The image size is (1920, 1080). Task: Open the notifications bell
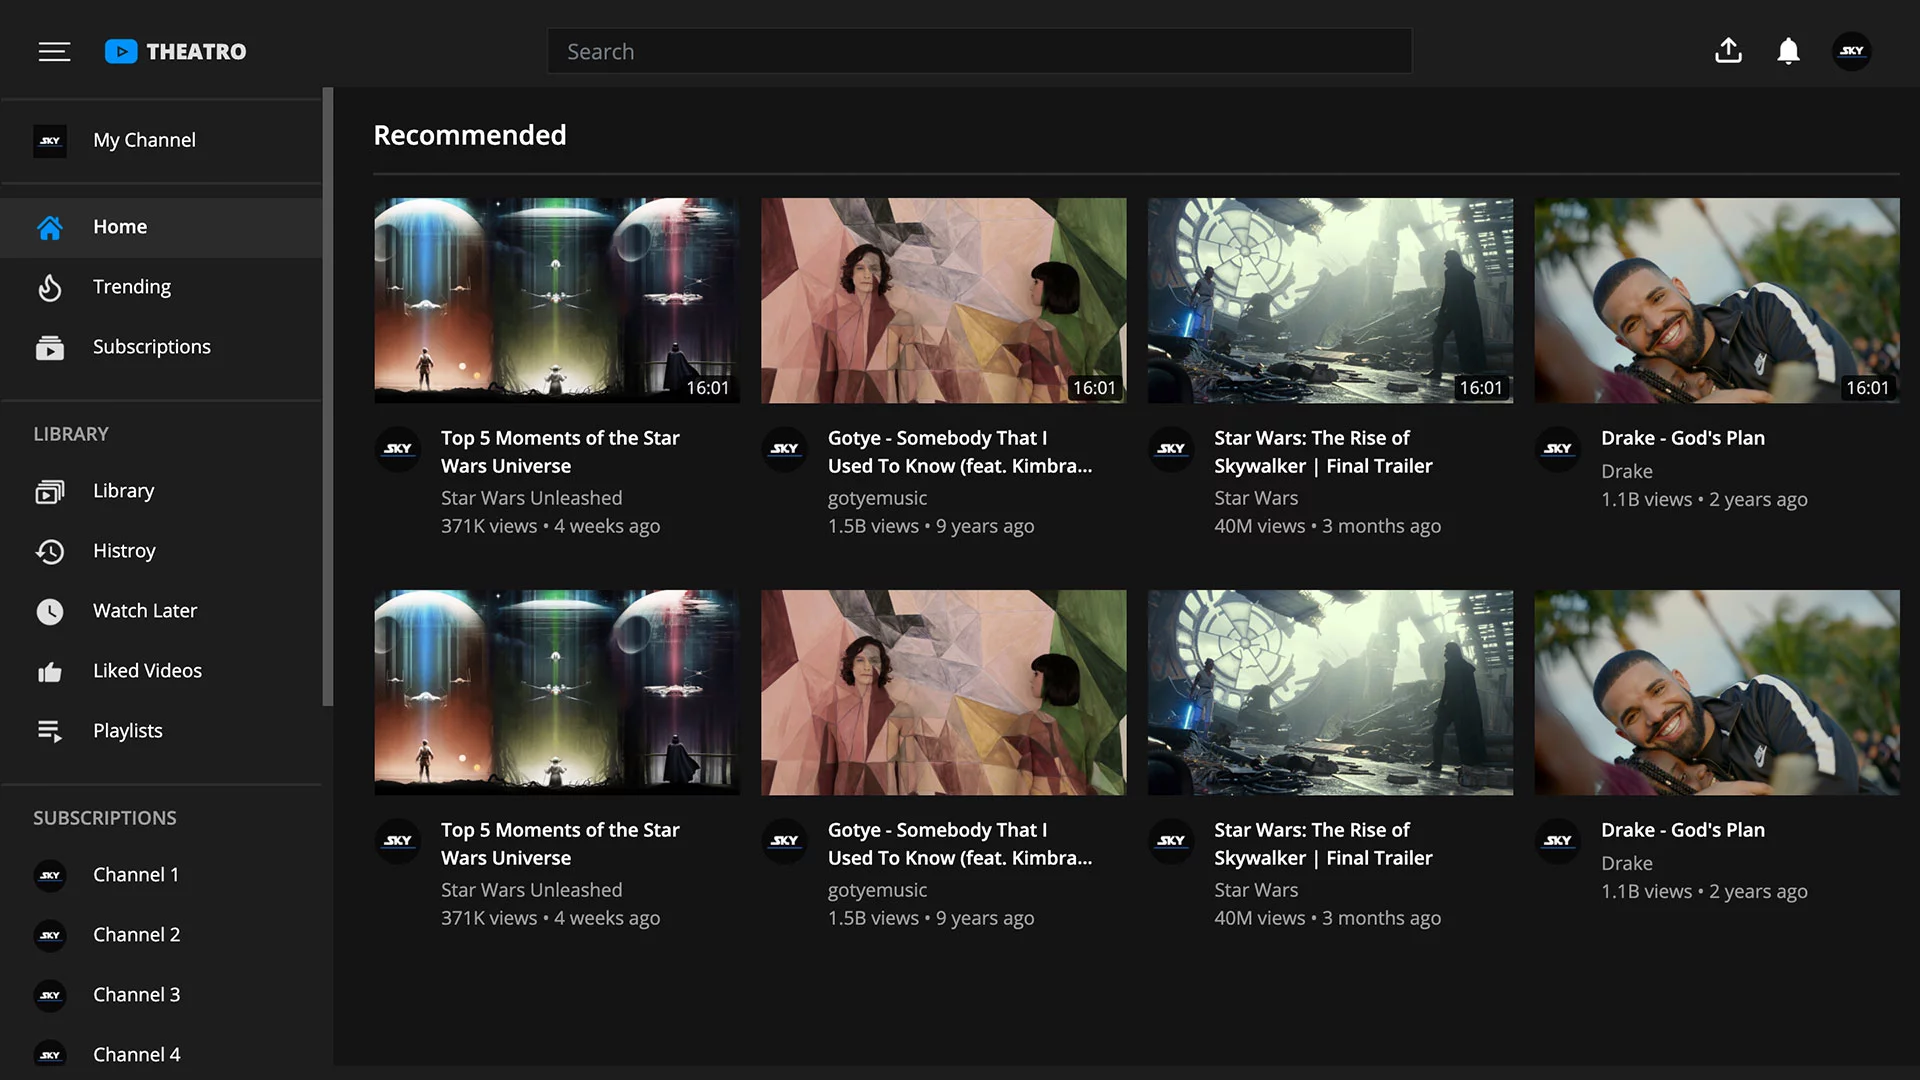click(x=1788, y=51)
